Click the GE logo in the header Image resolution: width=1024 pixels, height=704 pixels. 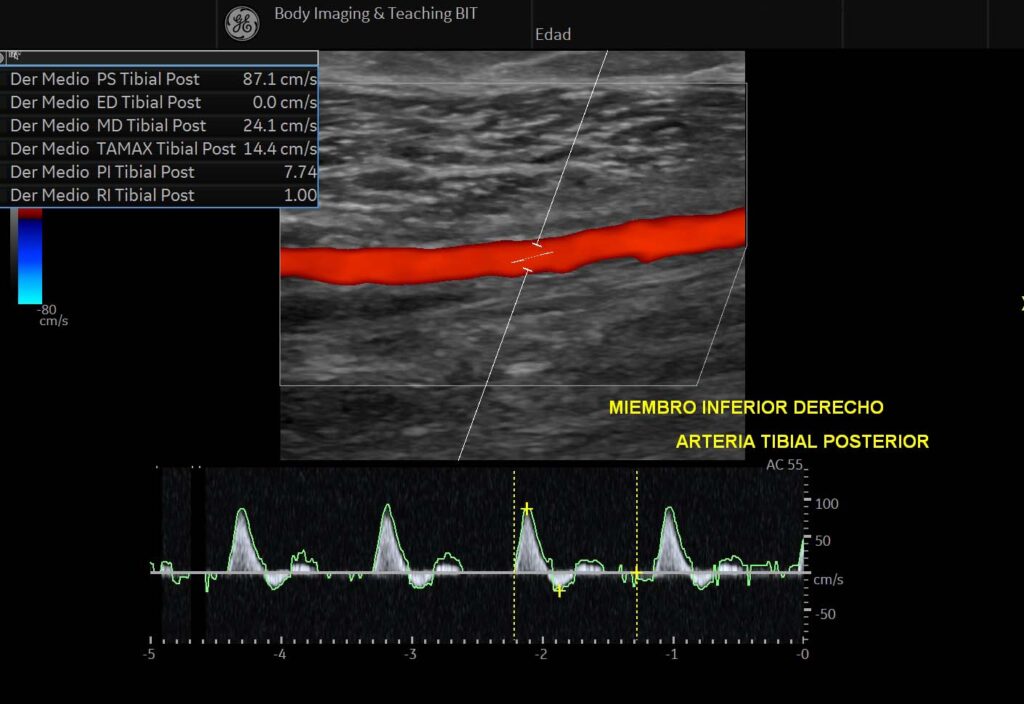(241, 25)
